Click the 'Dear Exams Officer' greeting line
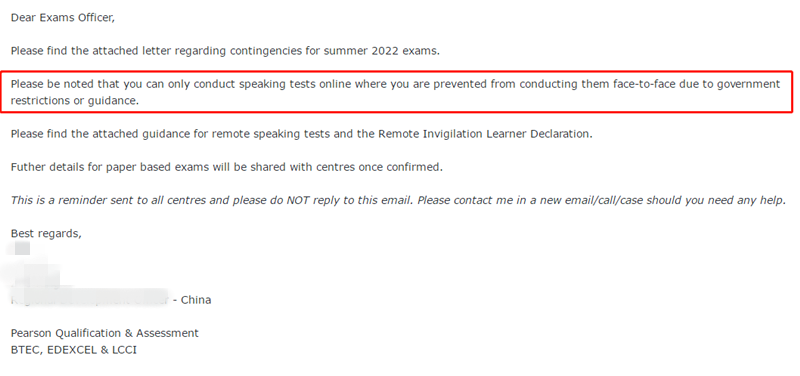This screenshot has width=800, height=376. click(63, 18)
